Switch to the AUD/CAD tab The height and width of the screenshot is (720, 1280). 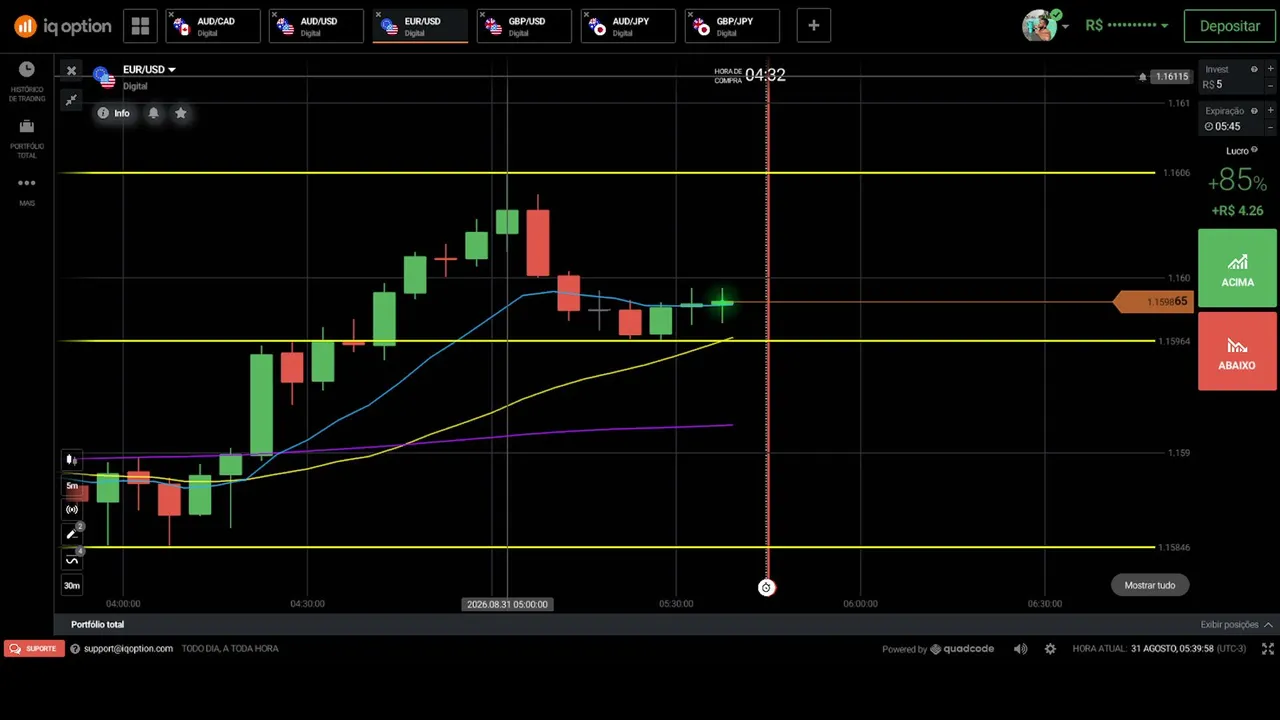point(213,26)
